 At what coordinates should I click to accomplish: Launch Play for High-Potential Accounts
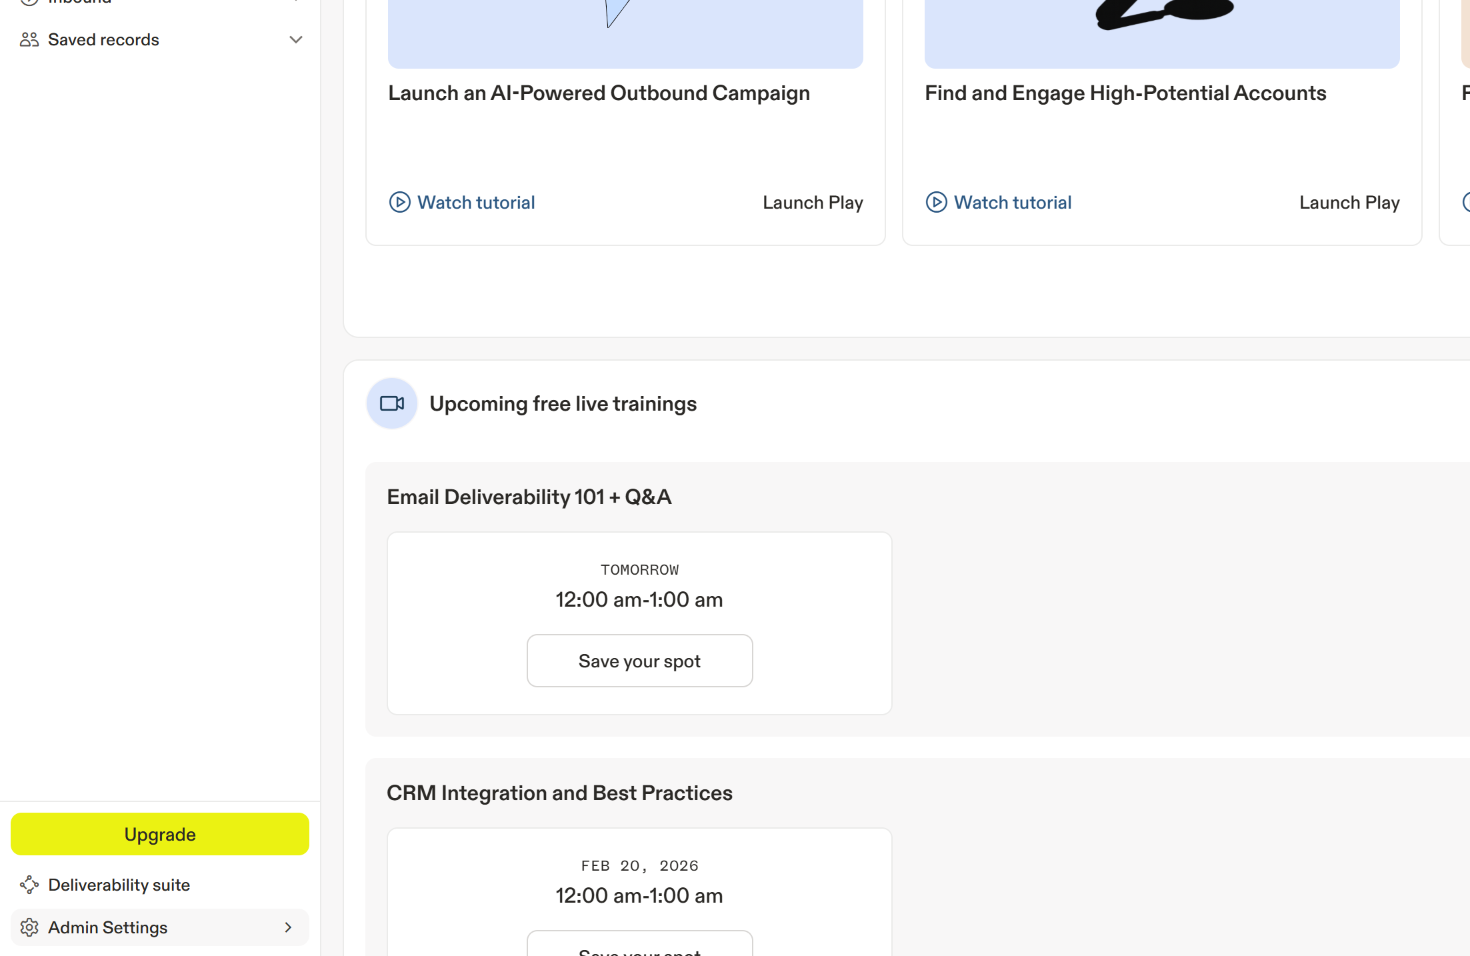pyautogui.click(x=1349, y=202)
